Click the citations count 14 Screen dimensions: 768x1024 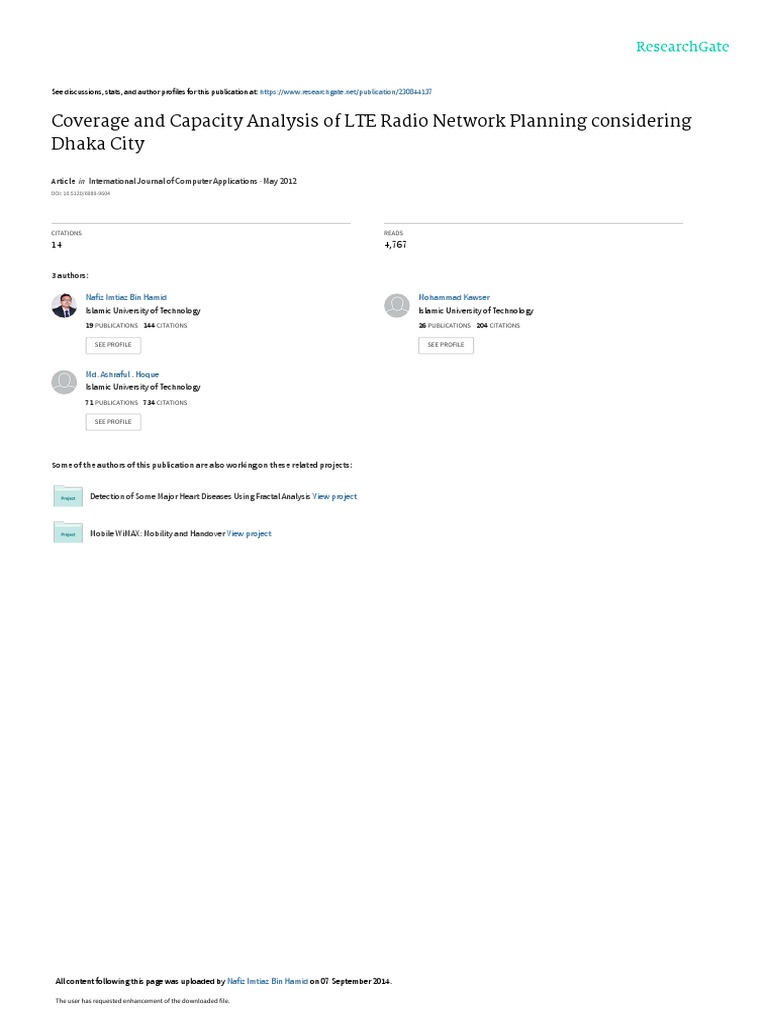57,244
